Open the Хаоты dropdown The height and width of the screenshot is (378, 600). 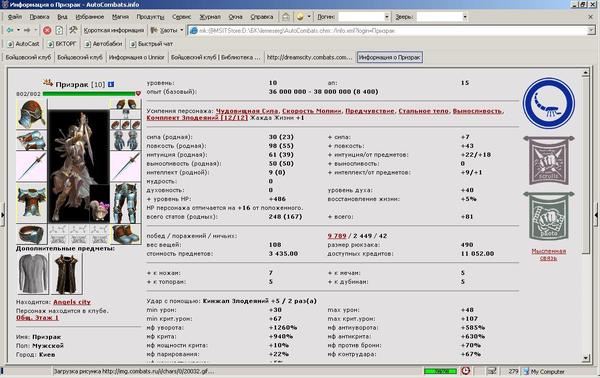pyautogui.click(x=181, y=30)
